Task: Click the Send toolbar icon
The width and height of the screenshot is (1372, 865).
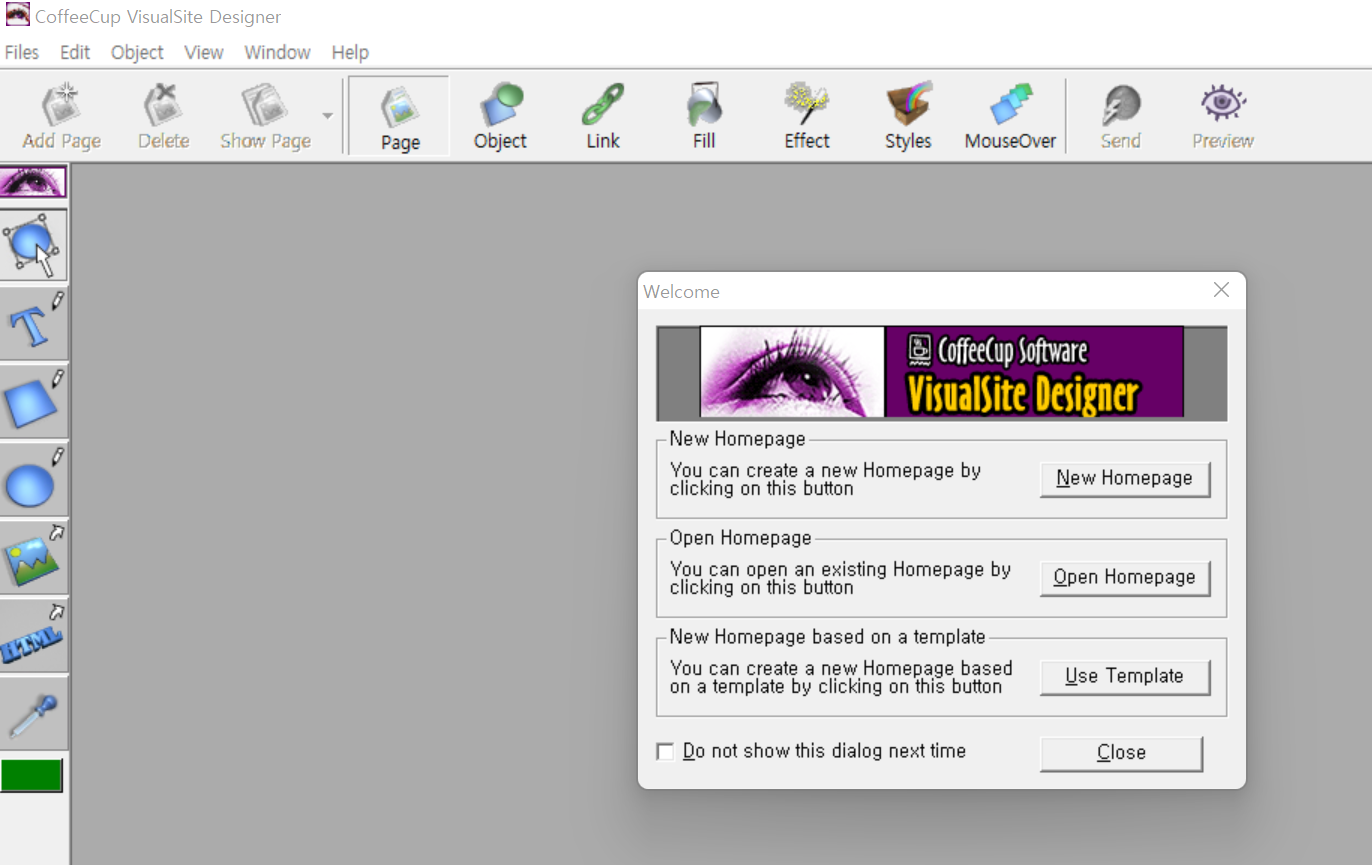Action: 1120,116
